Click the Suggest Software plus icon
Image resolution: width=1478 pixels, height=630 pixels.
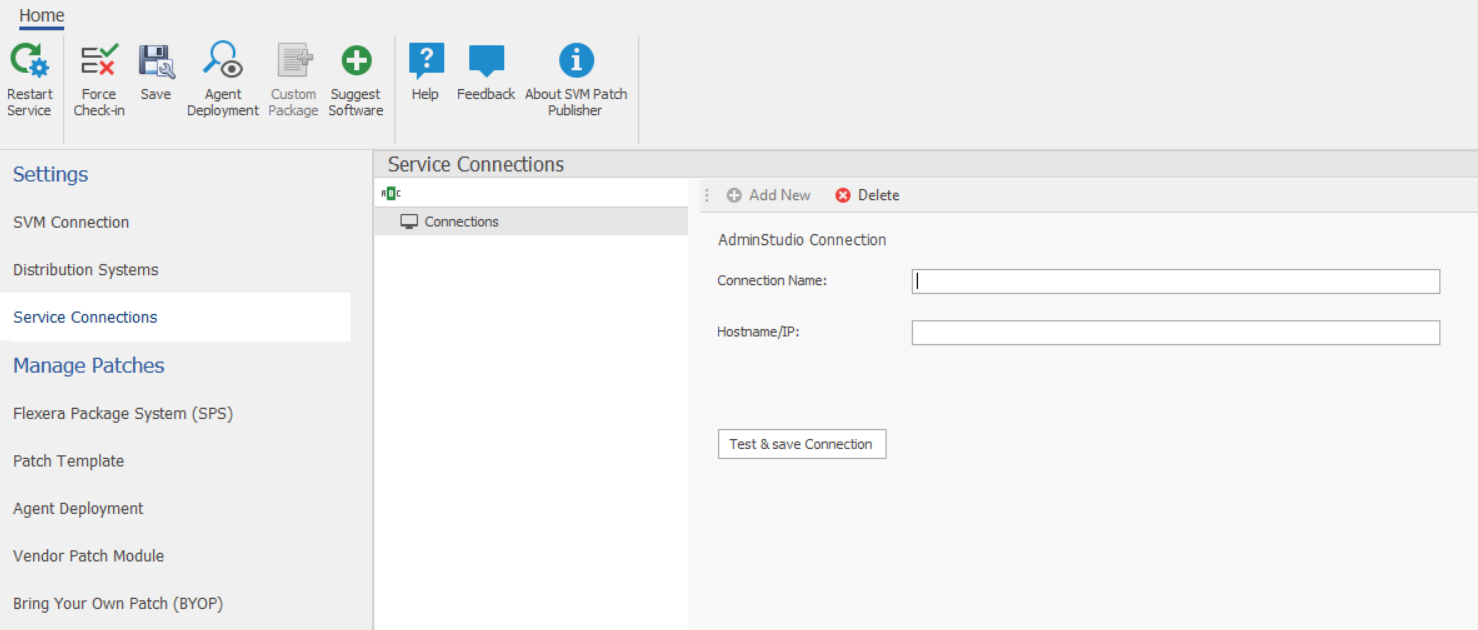tap(356, 62)
